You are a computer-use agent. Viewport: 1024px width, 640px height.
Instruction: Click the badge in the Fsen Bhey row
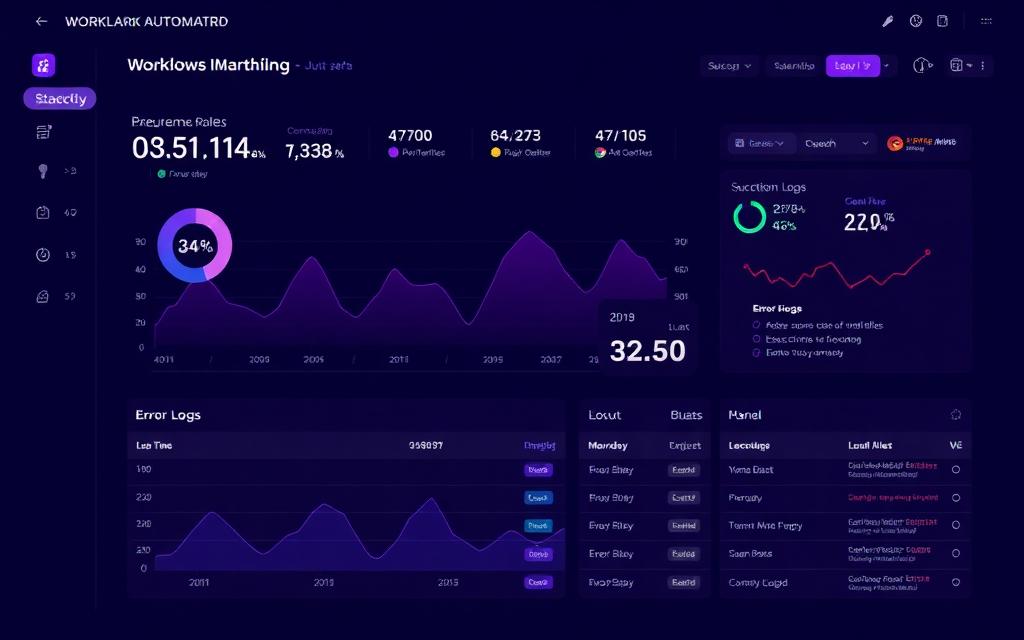(684, 470)
